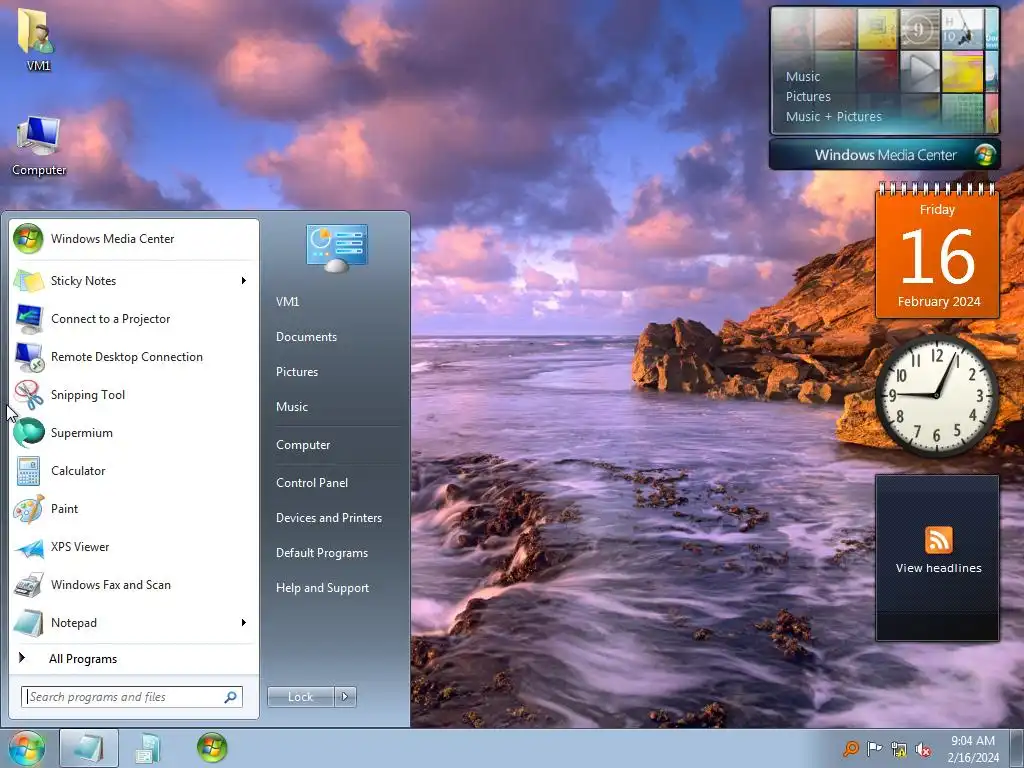Click the calendar gadget showing Friday 16

(x=938, y=252)
